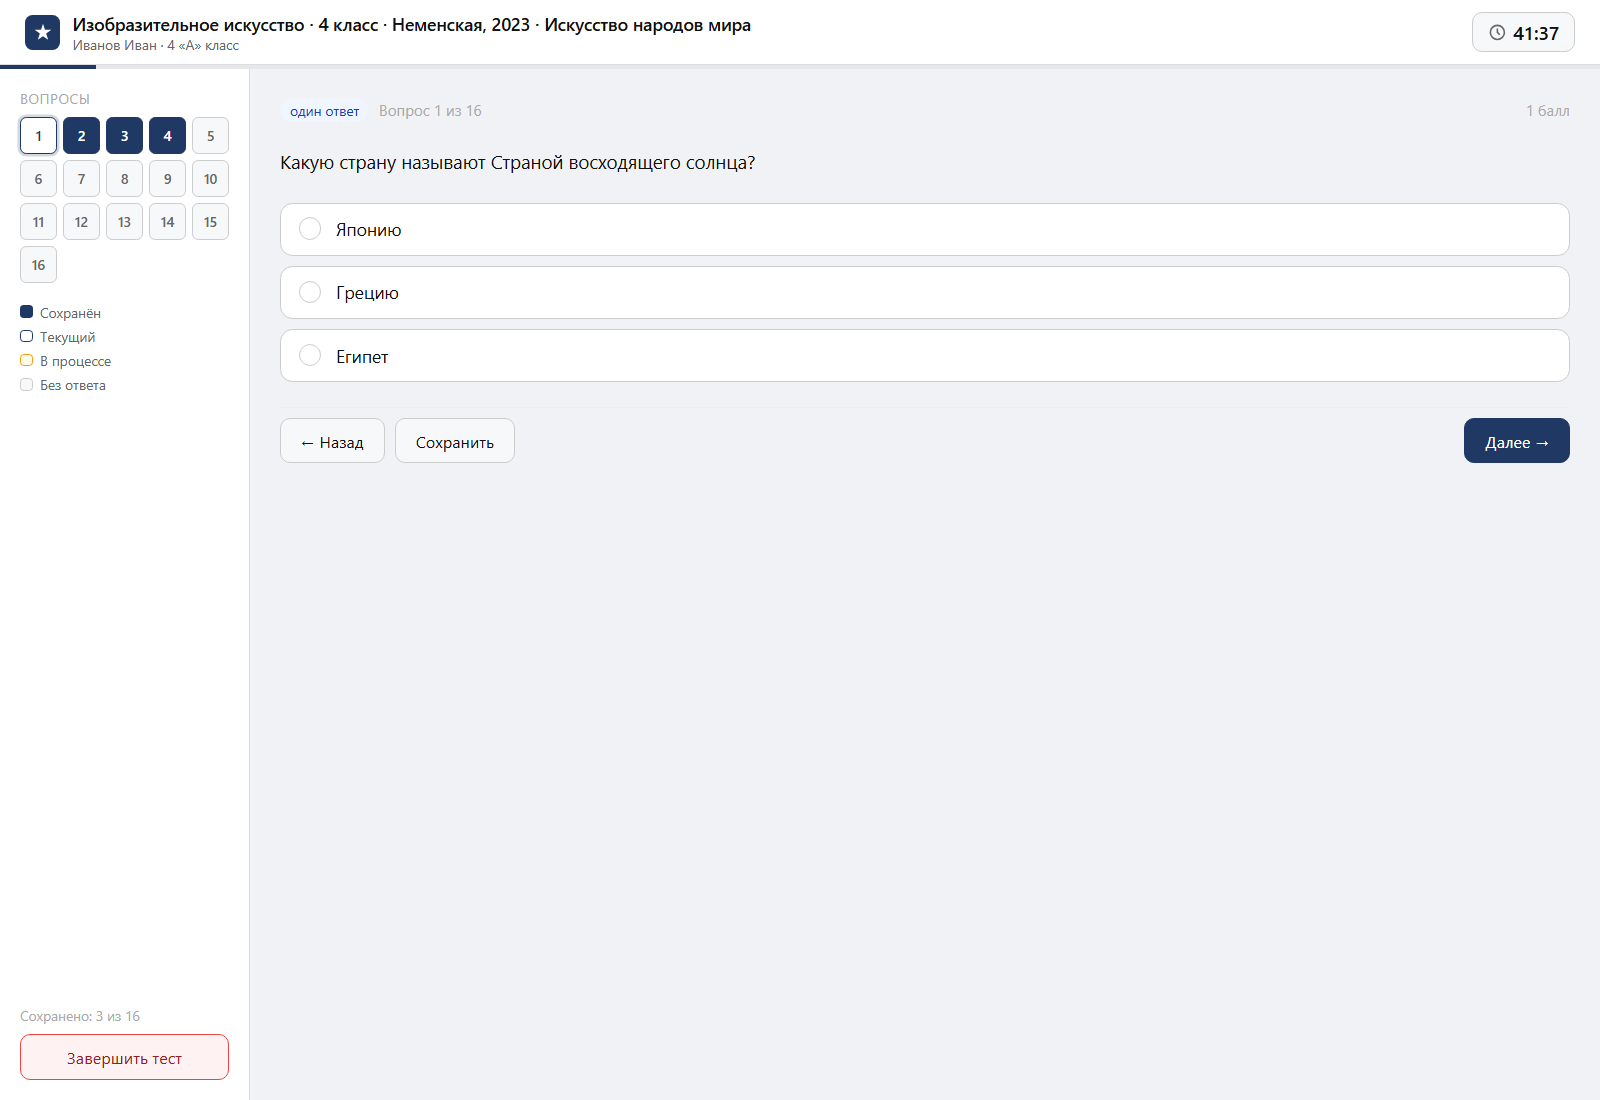
Task: Select current question 1 tile
Action: point(38,136)
